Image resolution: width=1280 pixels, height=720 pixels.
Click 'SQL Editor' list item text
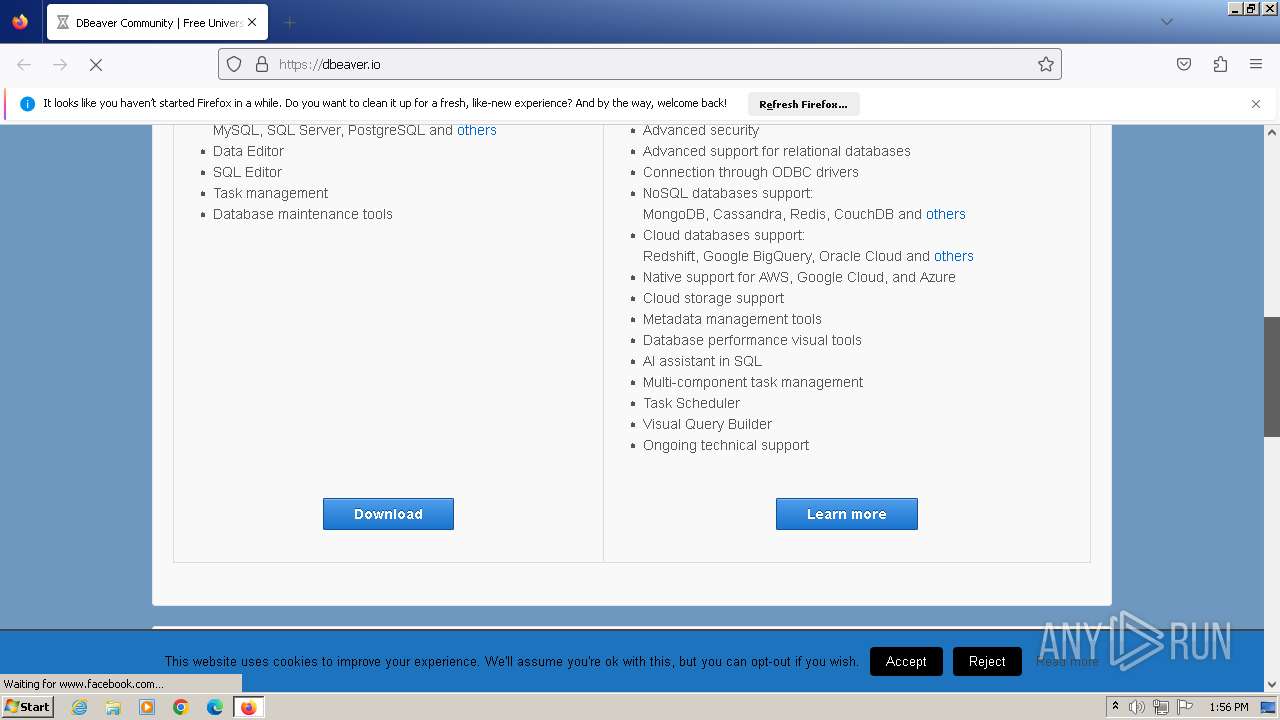pos(248,172)
